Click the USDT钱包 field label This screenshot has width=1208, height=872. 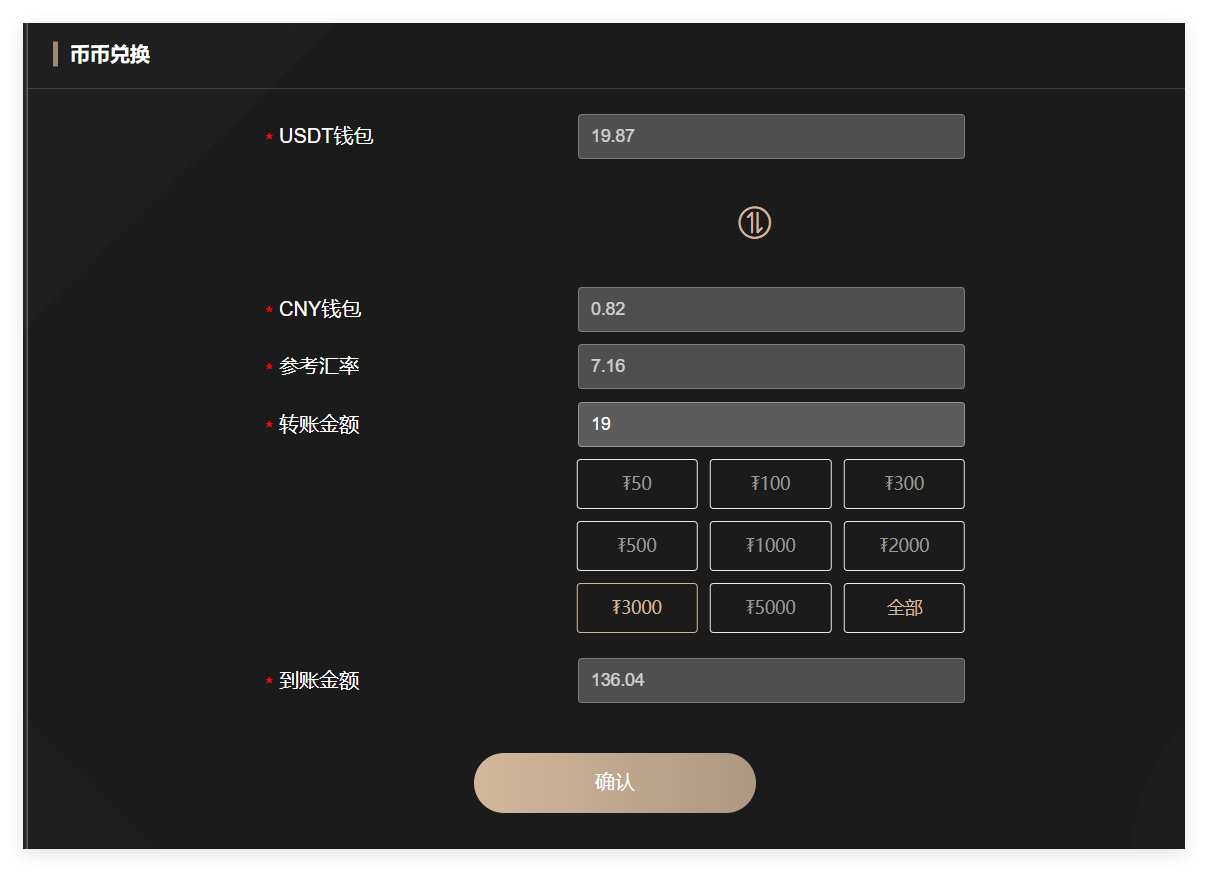(326, 136)
